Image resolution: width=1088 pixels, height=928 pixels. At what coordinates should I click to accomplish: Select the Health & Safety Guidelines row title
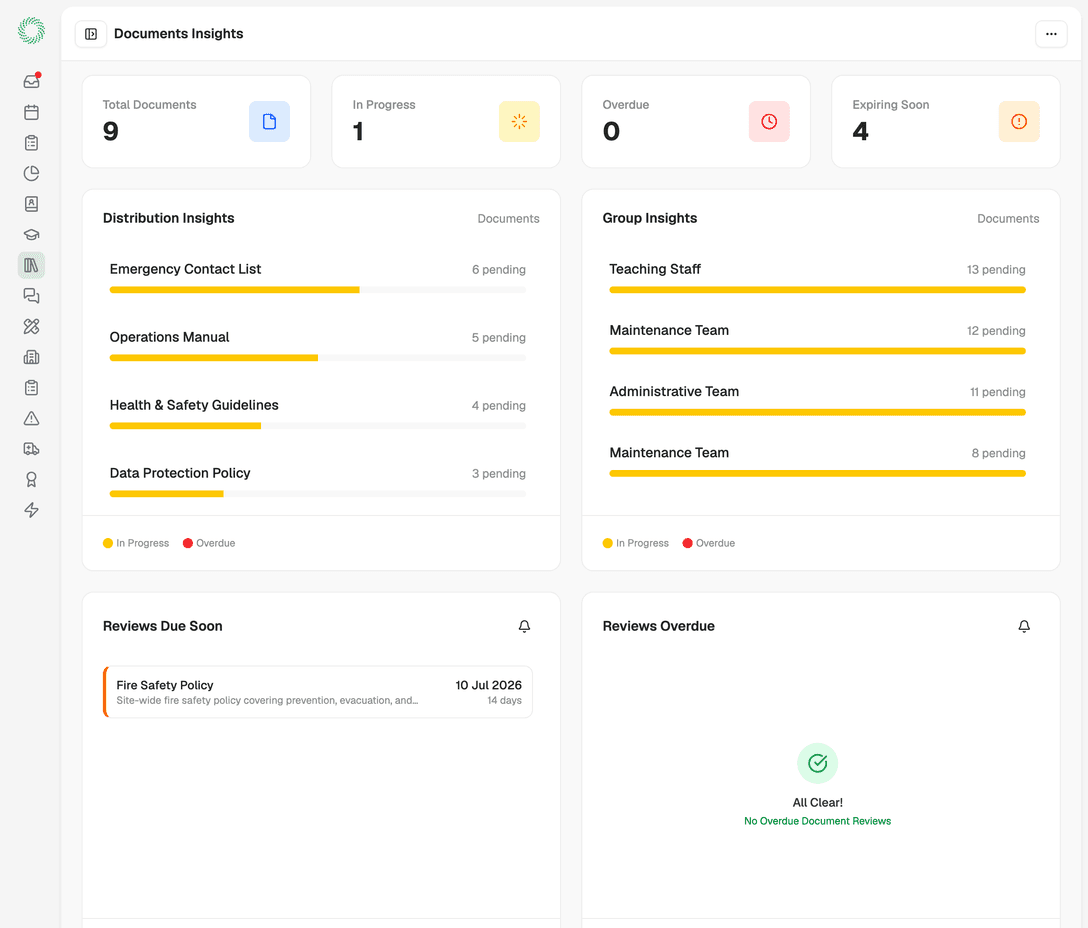[x=194, y=405]
